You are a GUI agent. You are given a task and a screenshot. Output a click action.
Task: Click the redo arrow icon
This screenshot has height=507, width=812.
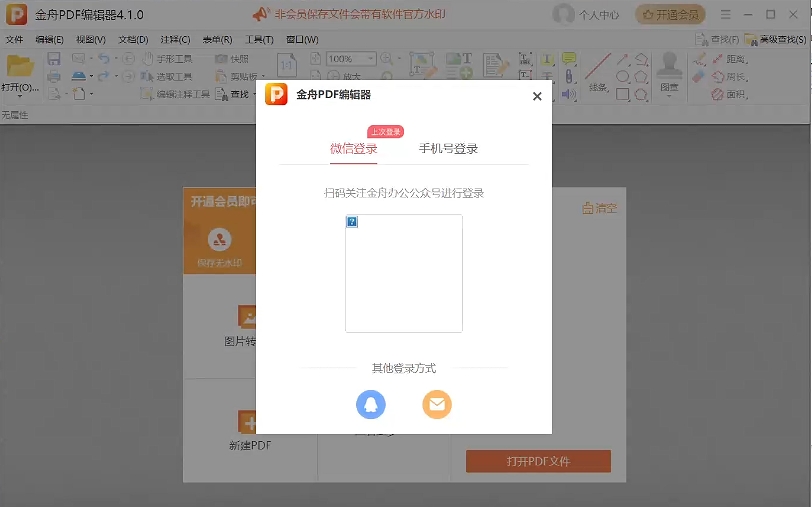(104, 76)
